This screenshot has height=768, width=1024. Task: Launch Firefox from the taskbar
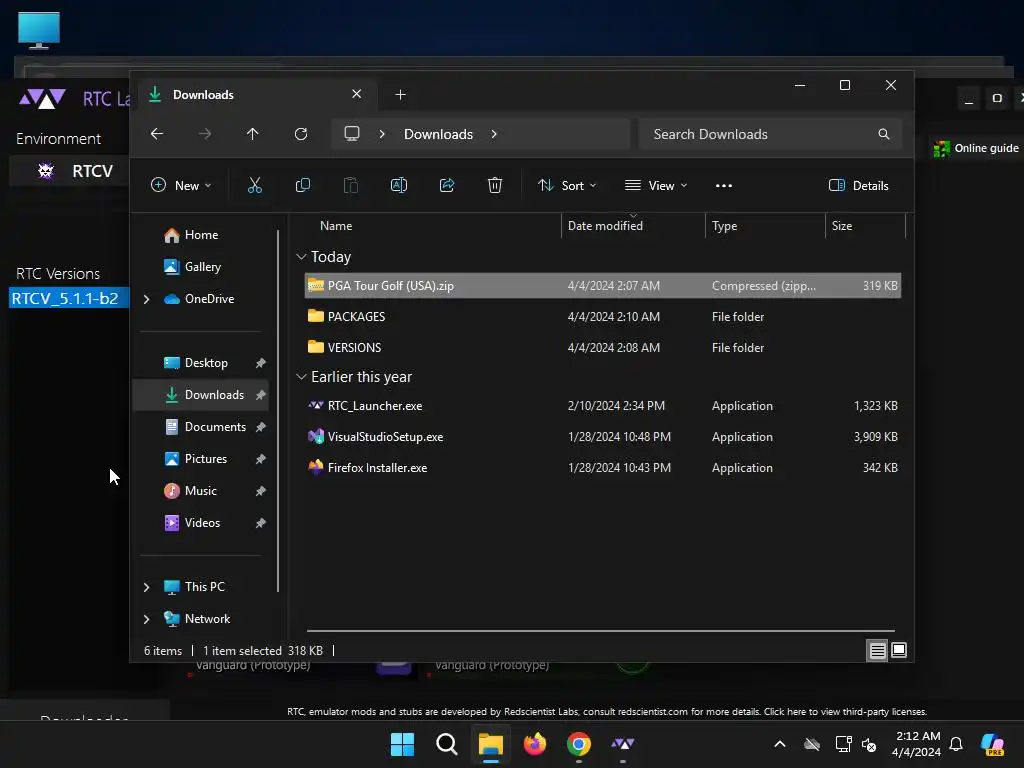tap(535, 744)
